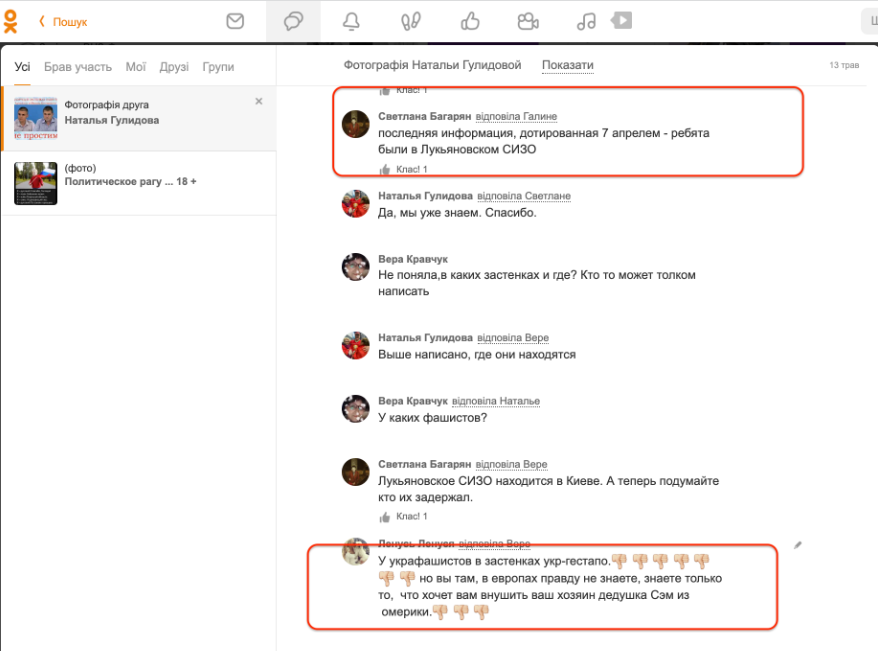Open the thumbs-up events icon
878x651 pixels.
click(470, 21)
